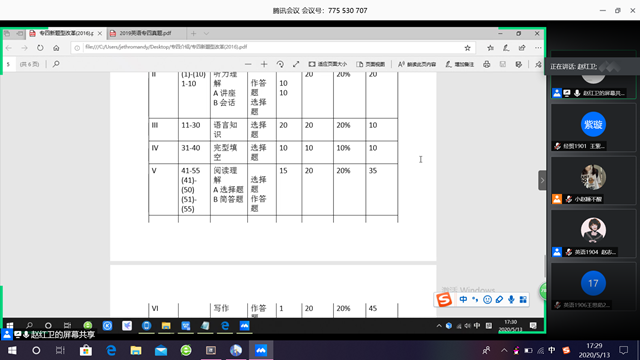
Task: Click the Start button in the shared screen taskbar
Action: pyautogui.click(x=9, y=325)
